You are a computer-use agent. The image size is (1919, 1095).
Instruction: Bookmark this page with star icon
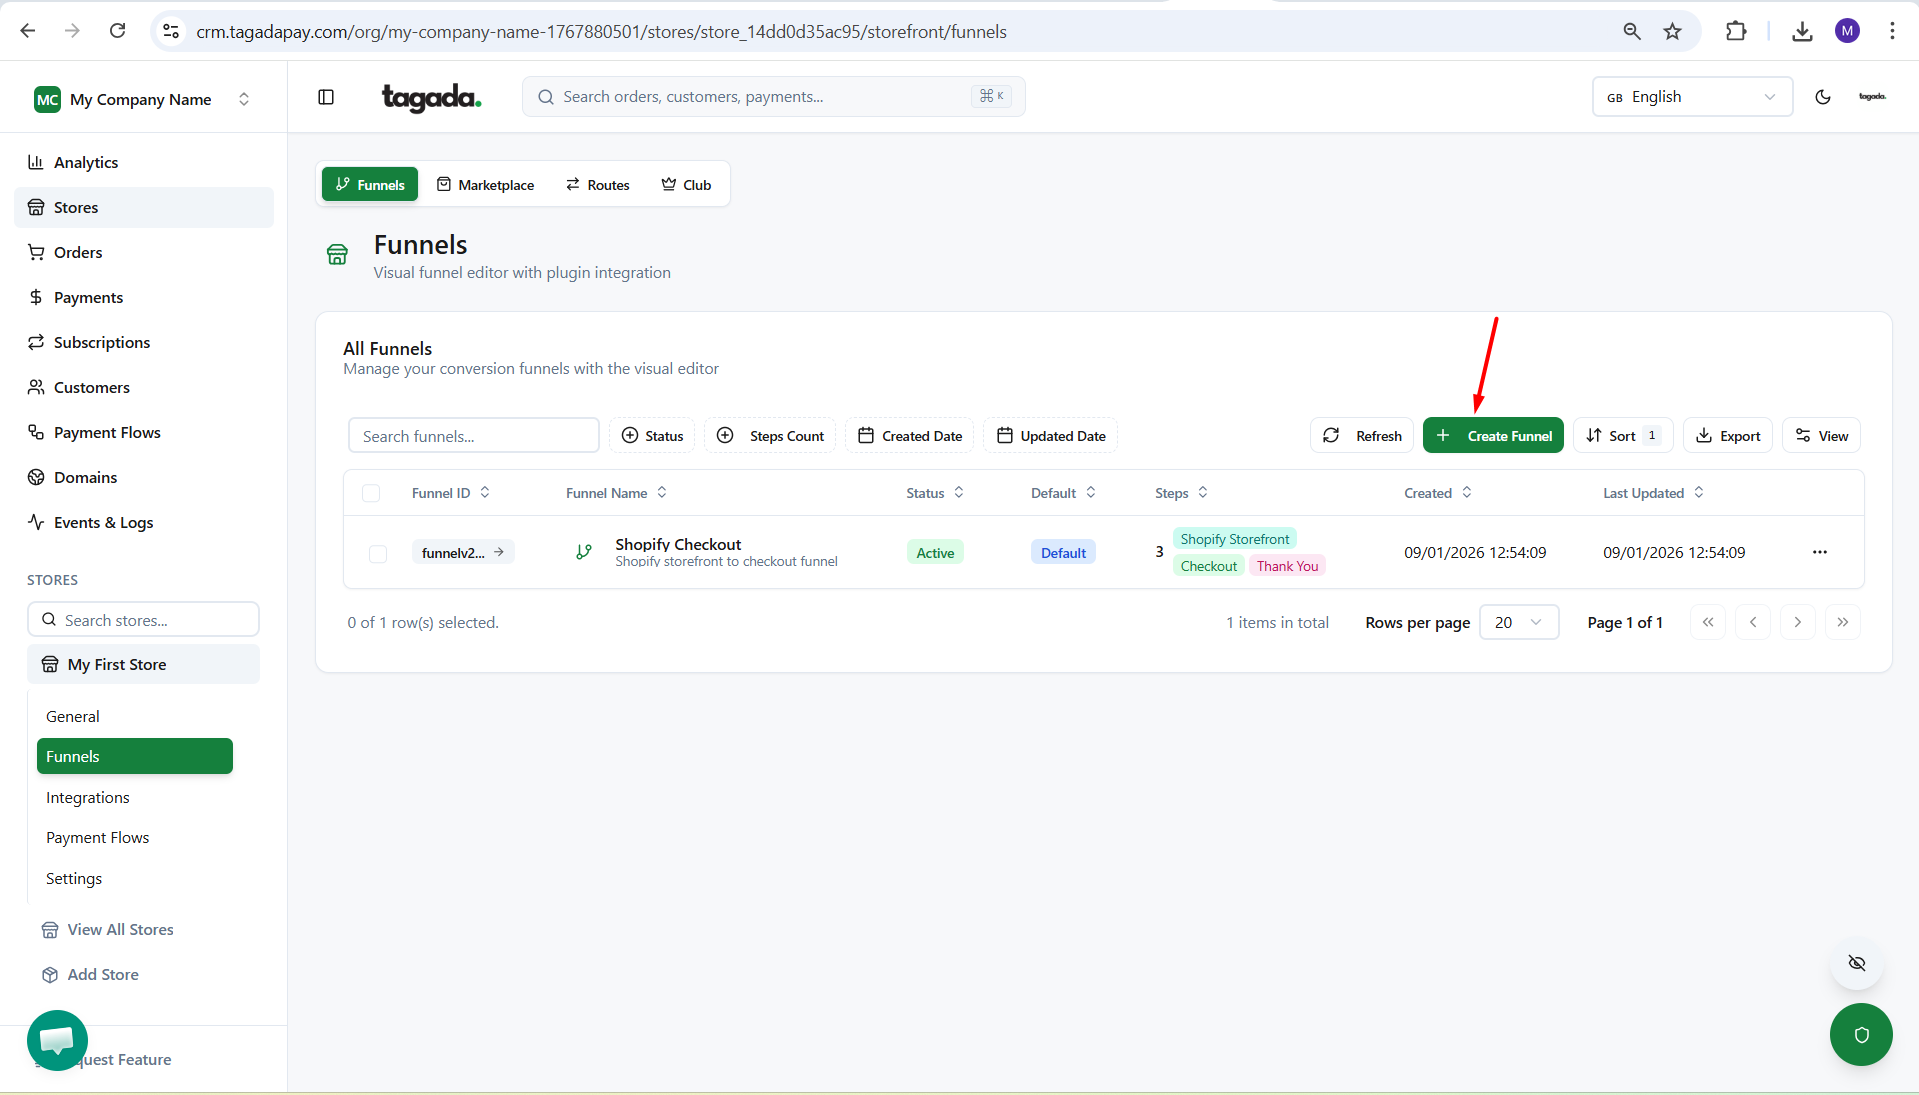coord(1672,32)
